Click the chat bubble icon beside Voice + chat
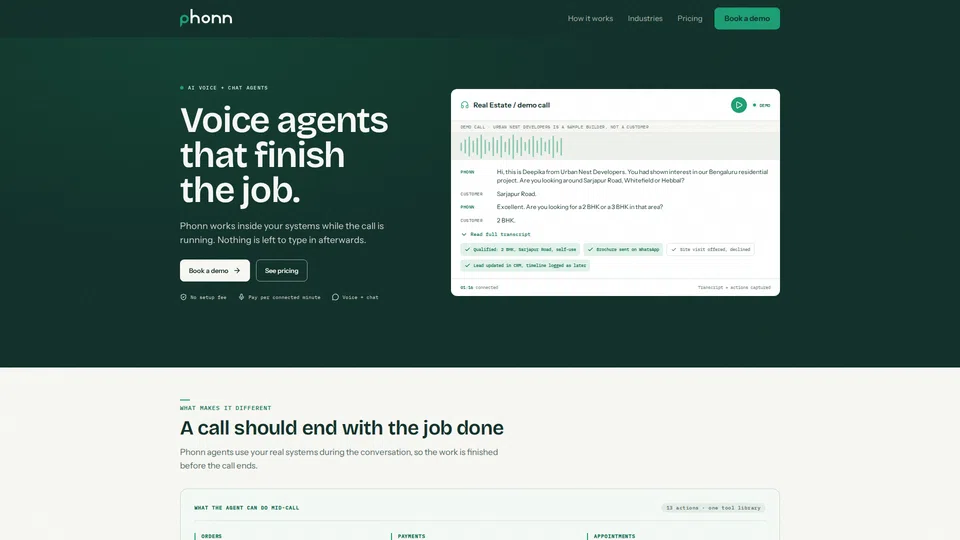 [x=335, y=297]
